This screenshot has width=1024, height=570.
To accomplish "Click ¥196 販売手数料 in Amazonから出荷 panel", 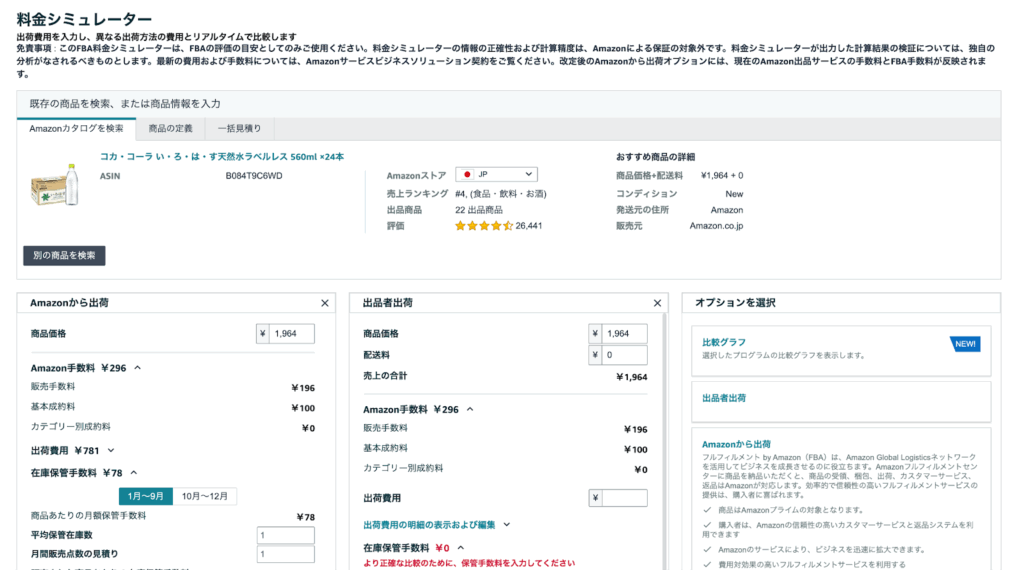I will (x=303, y=388).
